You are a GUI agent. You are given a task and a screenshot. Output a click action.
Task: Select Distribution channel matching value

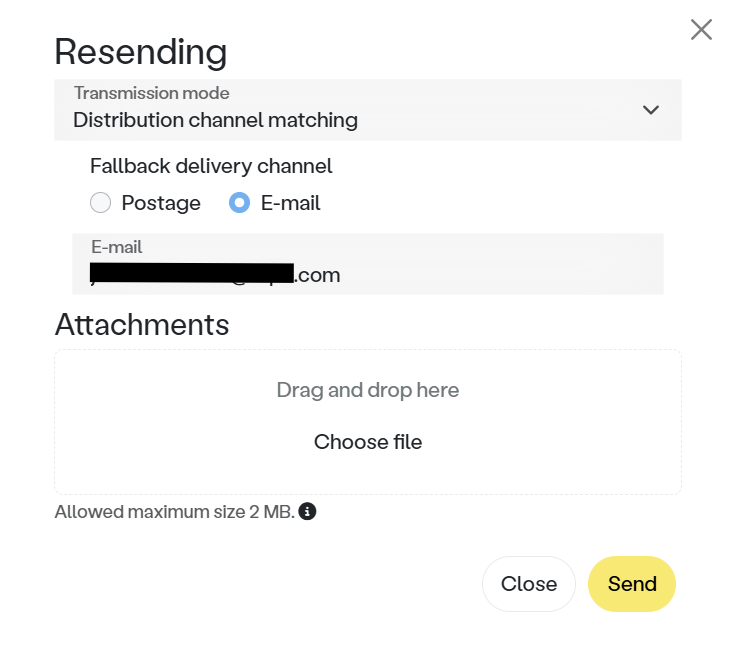215,120
